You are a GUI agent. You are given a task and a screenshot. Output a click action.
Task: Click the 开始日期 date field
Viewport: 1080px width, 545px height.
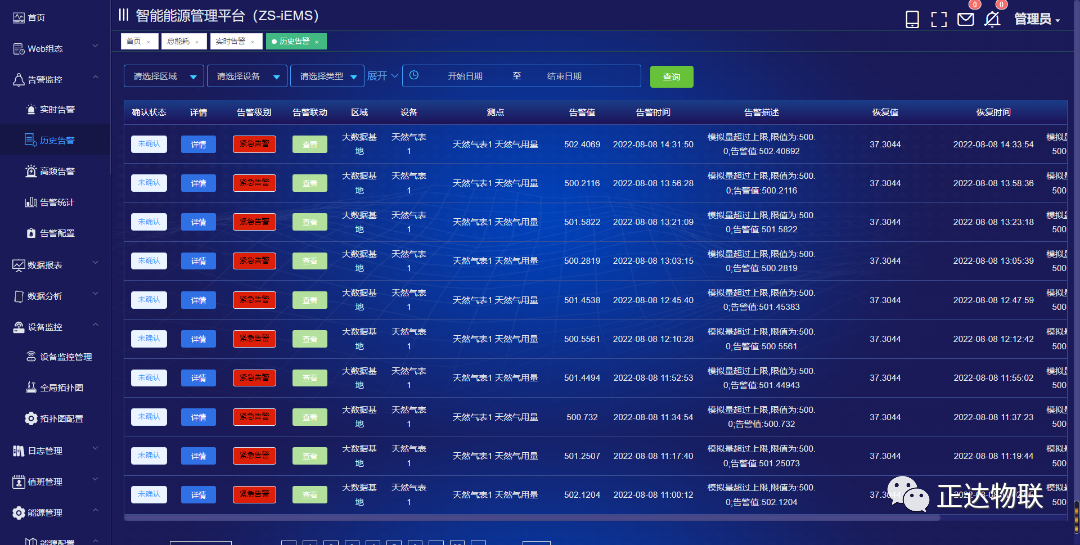(x=465, y=76)
